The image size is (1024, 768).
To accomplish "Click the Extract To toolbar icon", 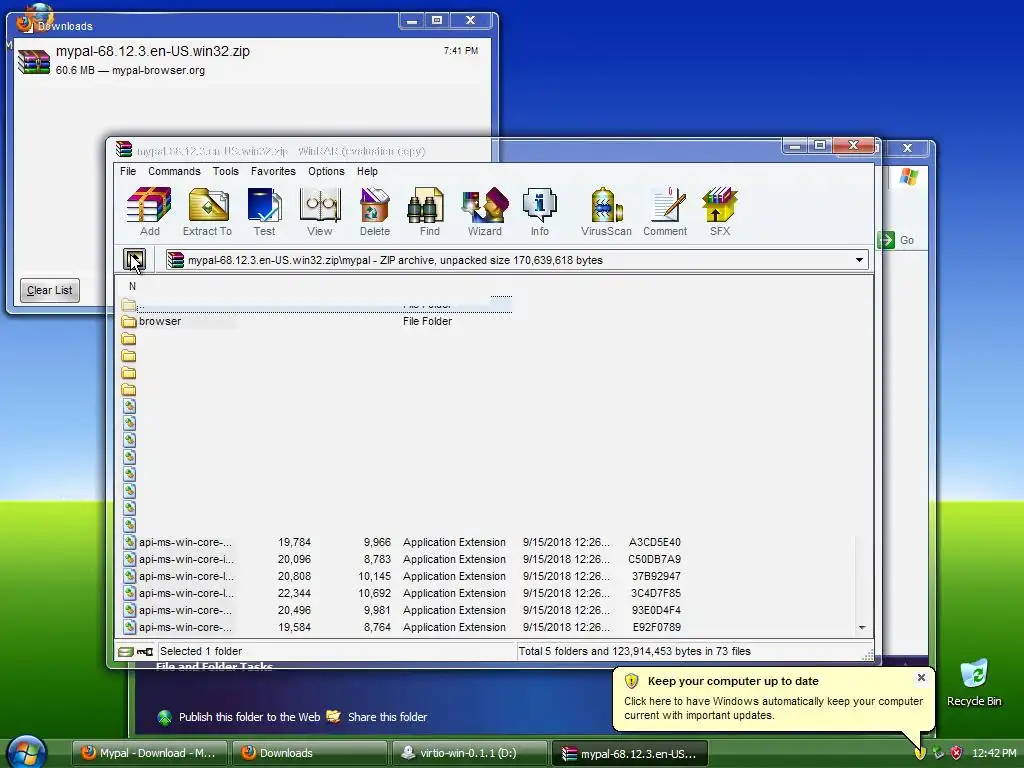I will pyautogui.click(x=208, y=211).
